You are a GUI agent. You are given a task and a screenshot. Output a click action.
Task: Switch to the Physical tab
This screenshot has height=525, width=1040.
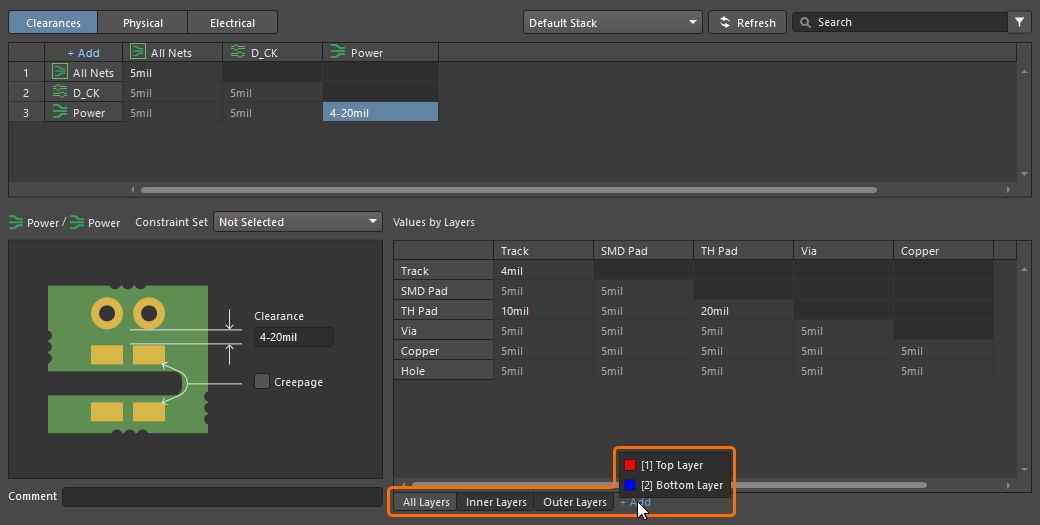pos(143,22)
